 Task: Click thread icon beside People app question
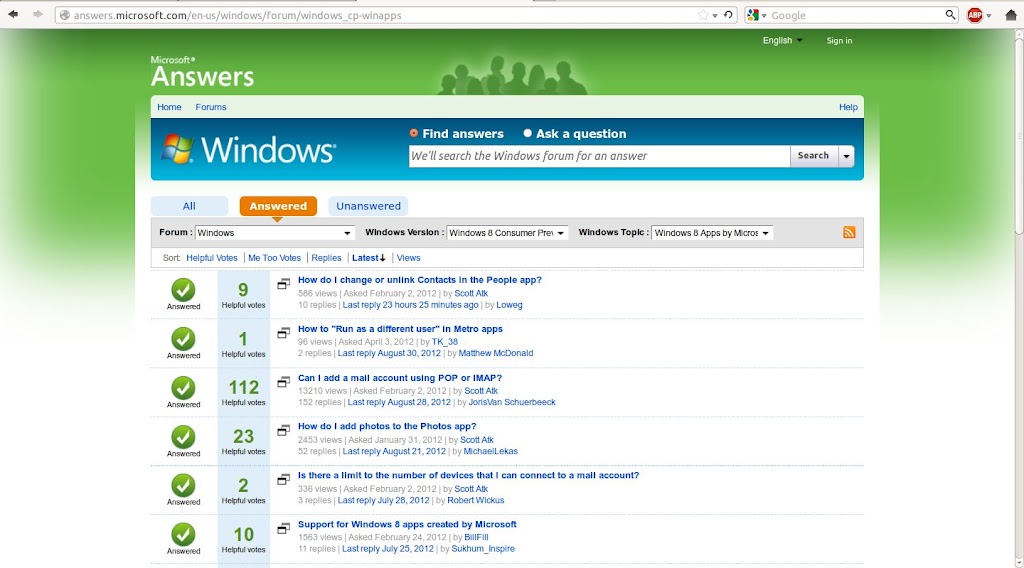(x=283, y=283)
